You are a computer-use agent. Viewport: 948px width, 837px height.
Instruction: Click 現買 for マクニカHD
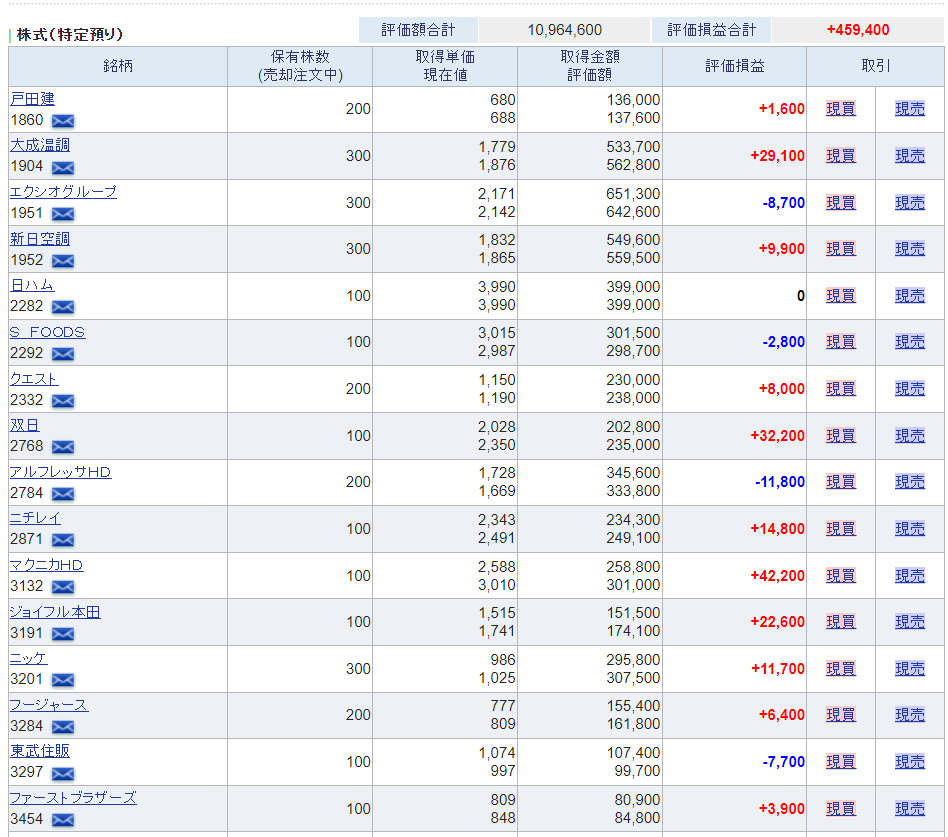coord(841,575)
